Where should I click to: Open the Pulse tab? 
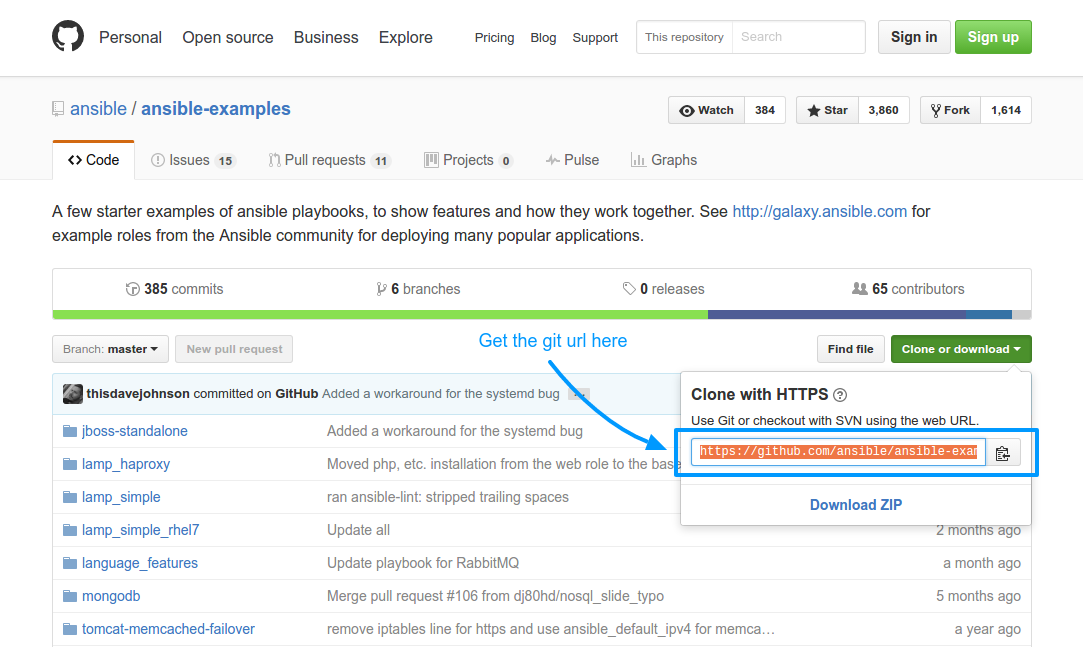[572, 160]
